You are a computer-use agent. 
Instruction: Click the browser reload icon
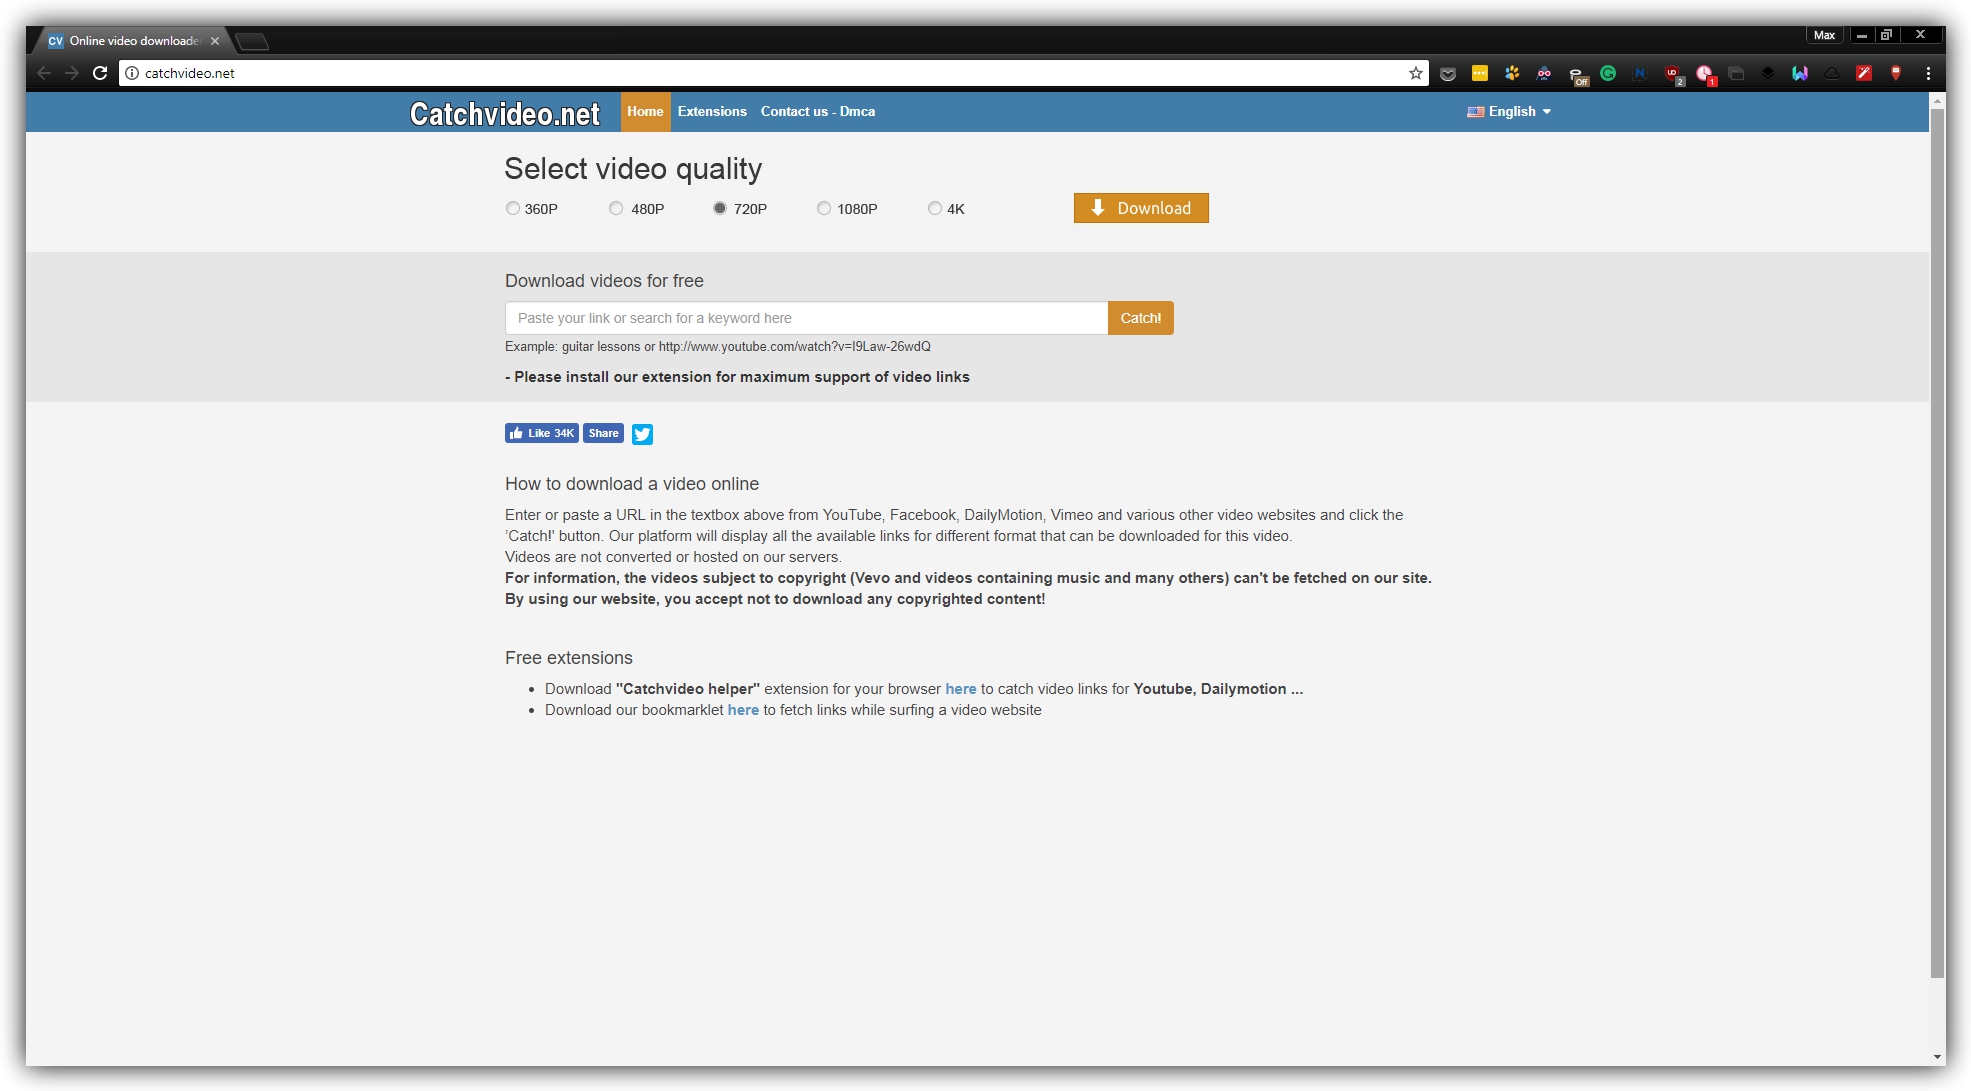click(100, 73)
